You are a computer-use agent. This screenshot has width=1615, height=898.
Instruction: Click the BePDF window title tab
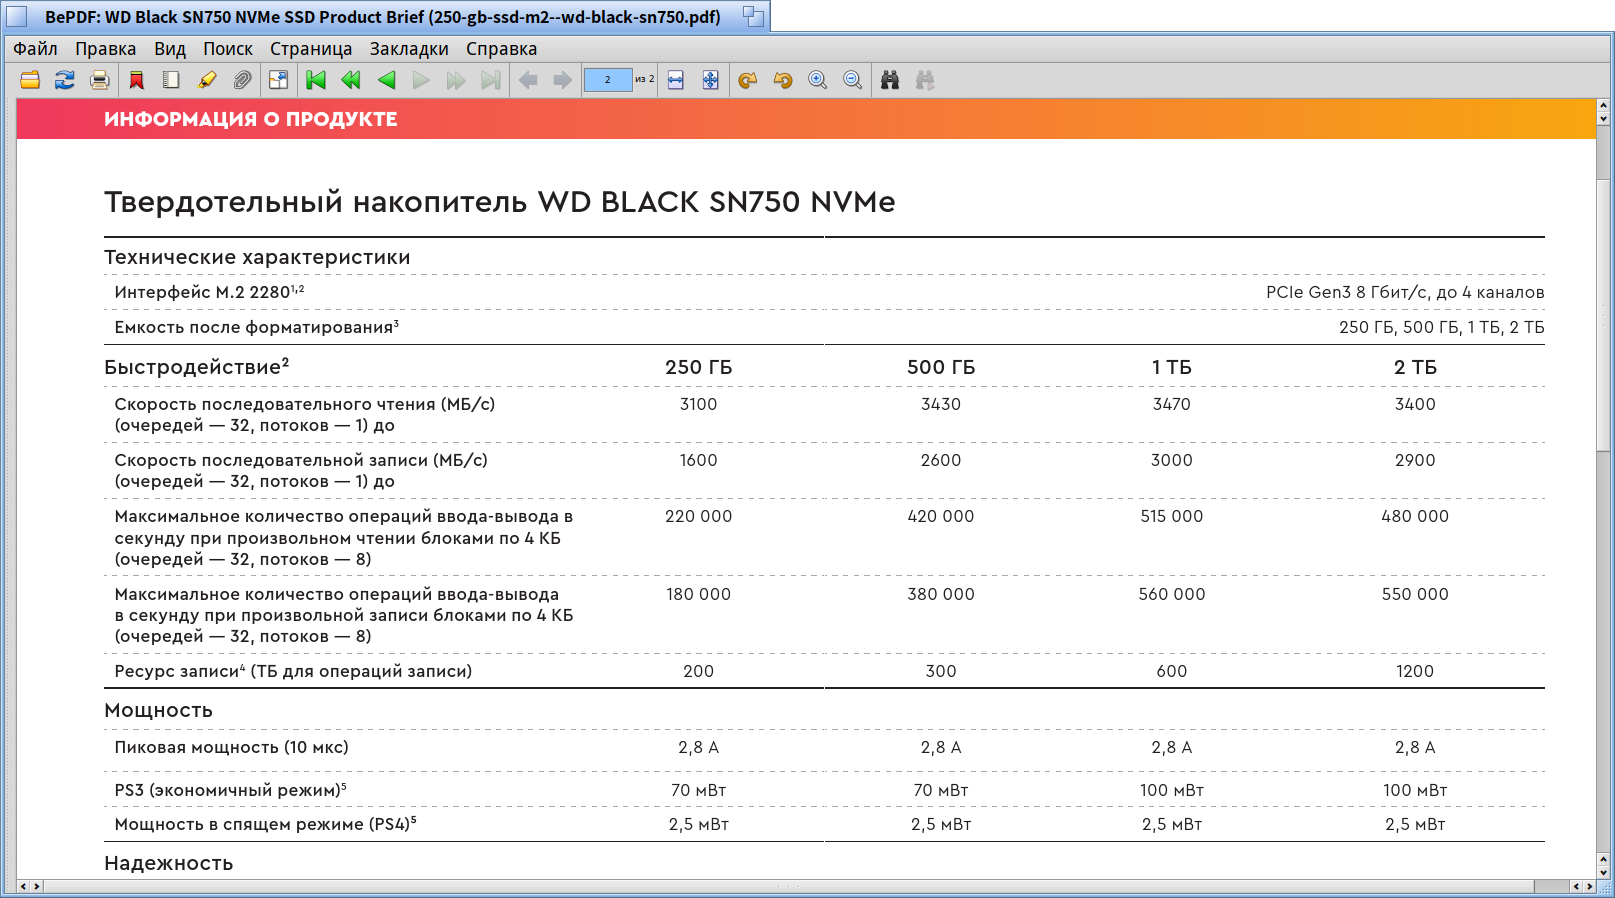click(383, 17)
